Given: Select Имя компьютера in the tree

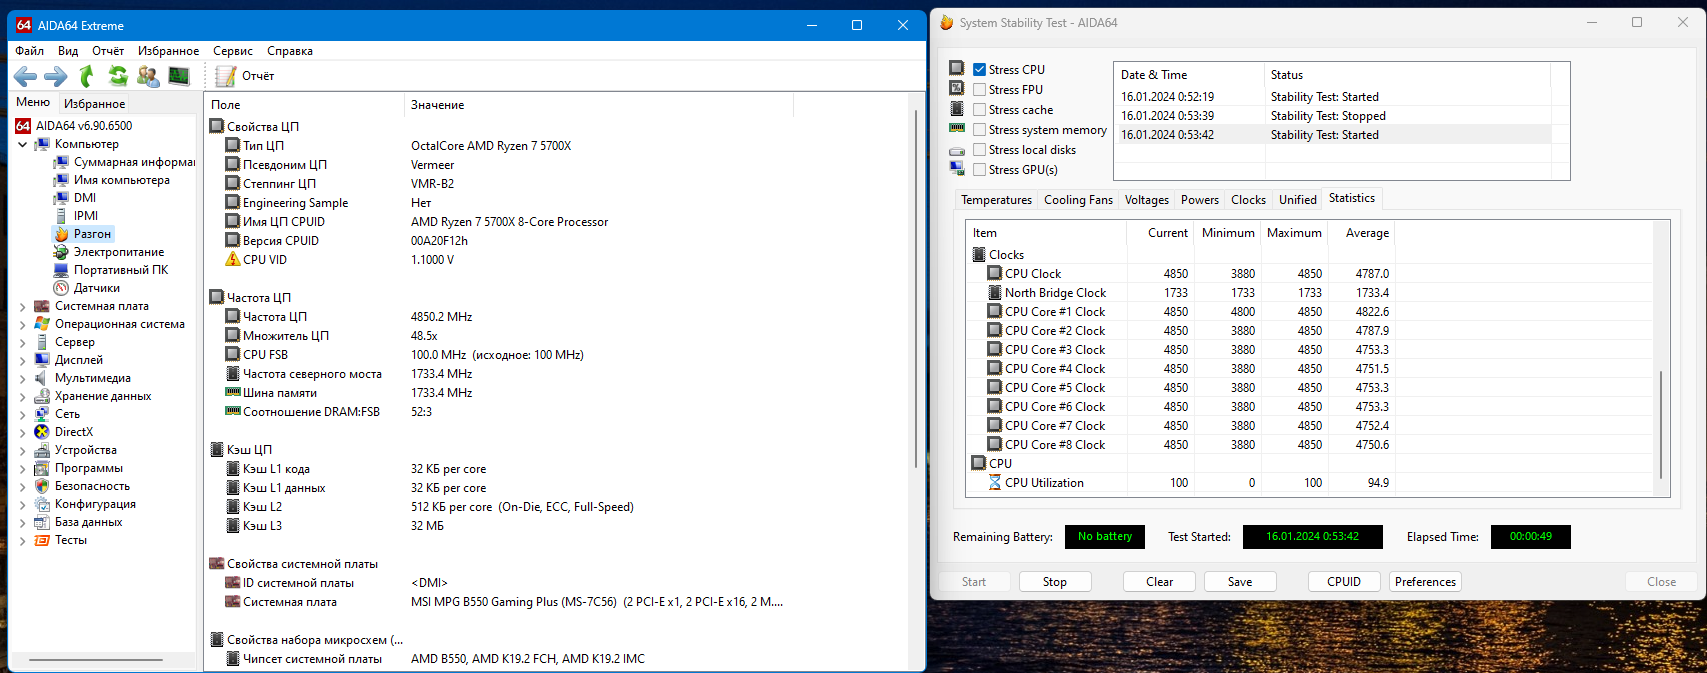Looking at the screenshot, I should click(122, 180).
